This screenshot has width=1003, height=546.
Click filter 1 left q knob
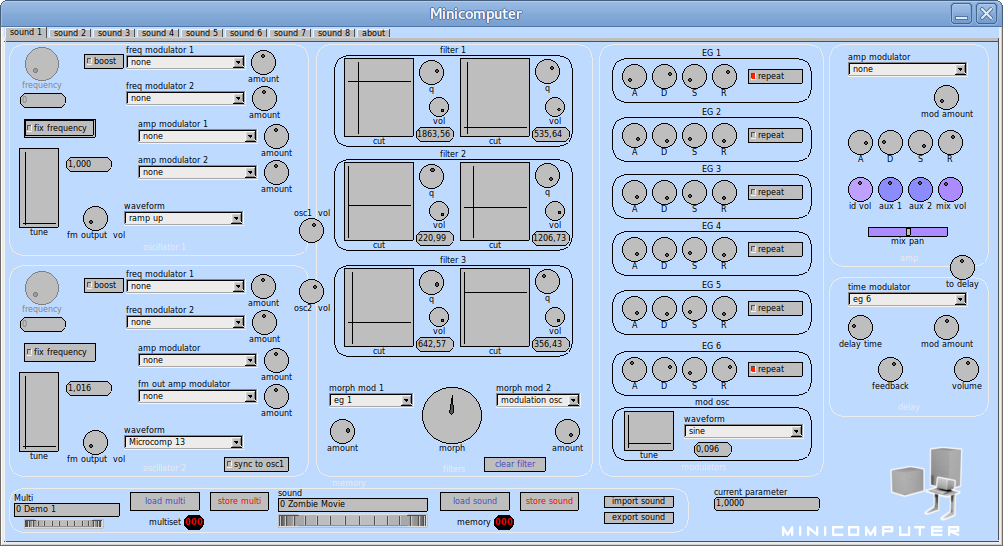click(431, 72)
